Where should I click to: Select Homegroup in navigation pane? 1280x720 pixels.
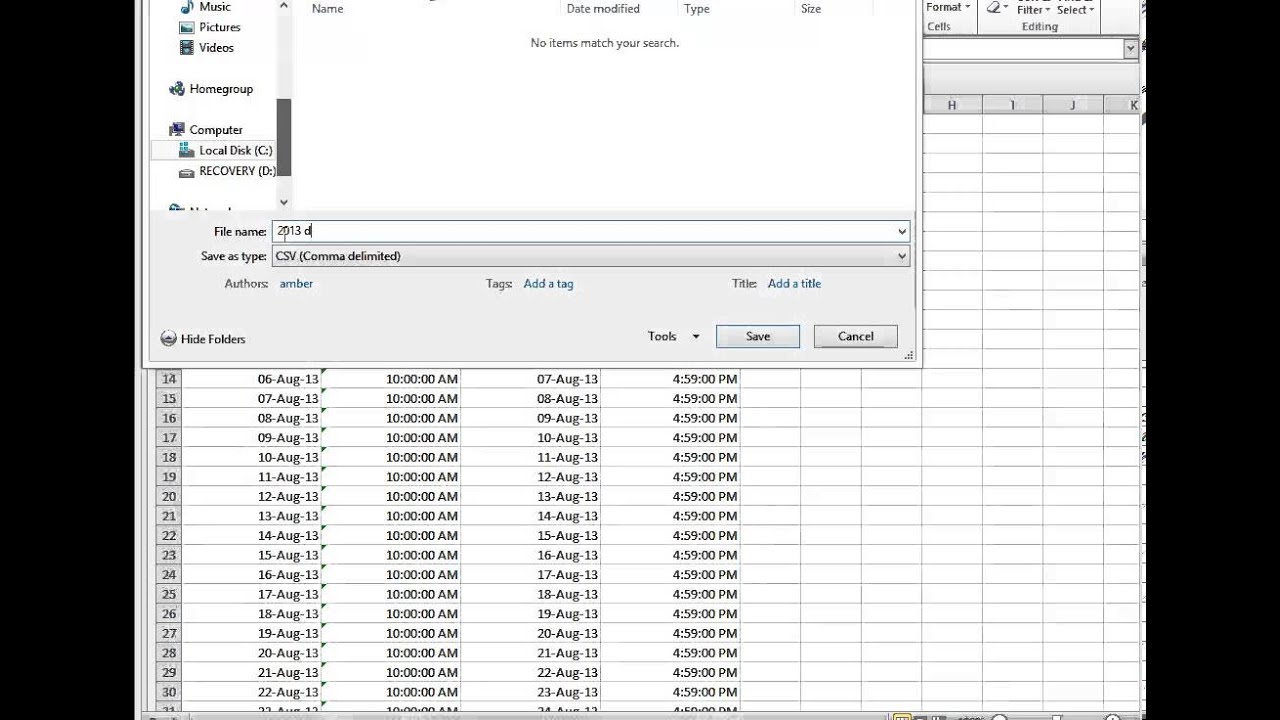220,89
